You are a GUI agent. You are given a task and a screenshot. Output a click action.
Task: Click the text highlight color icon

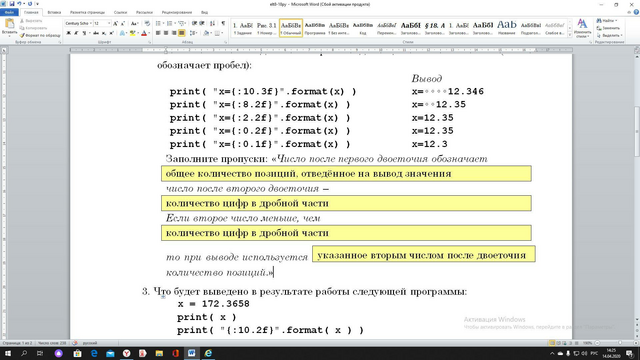click(132, 33)
